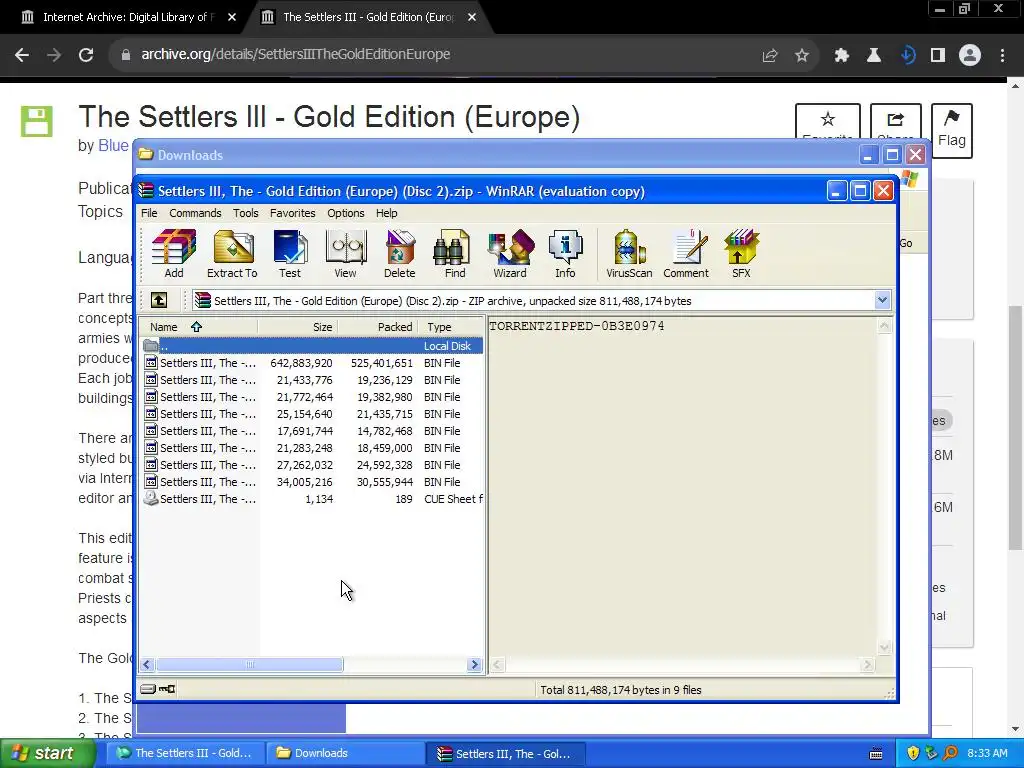Switch to The Settlers III - Gold taskbar button

[x=186, y=753]
